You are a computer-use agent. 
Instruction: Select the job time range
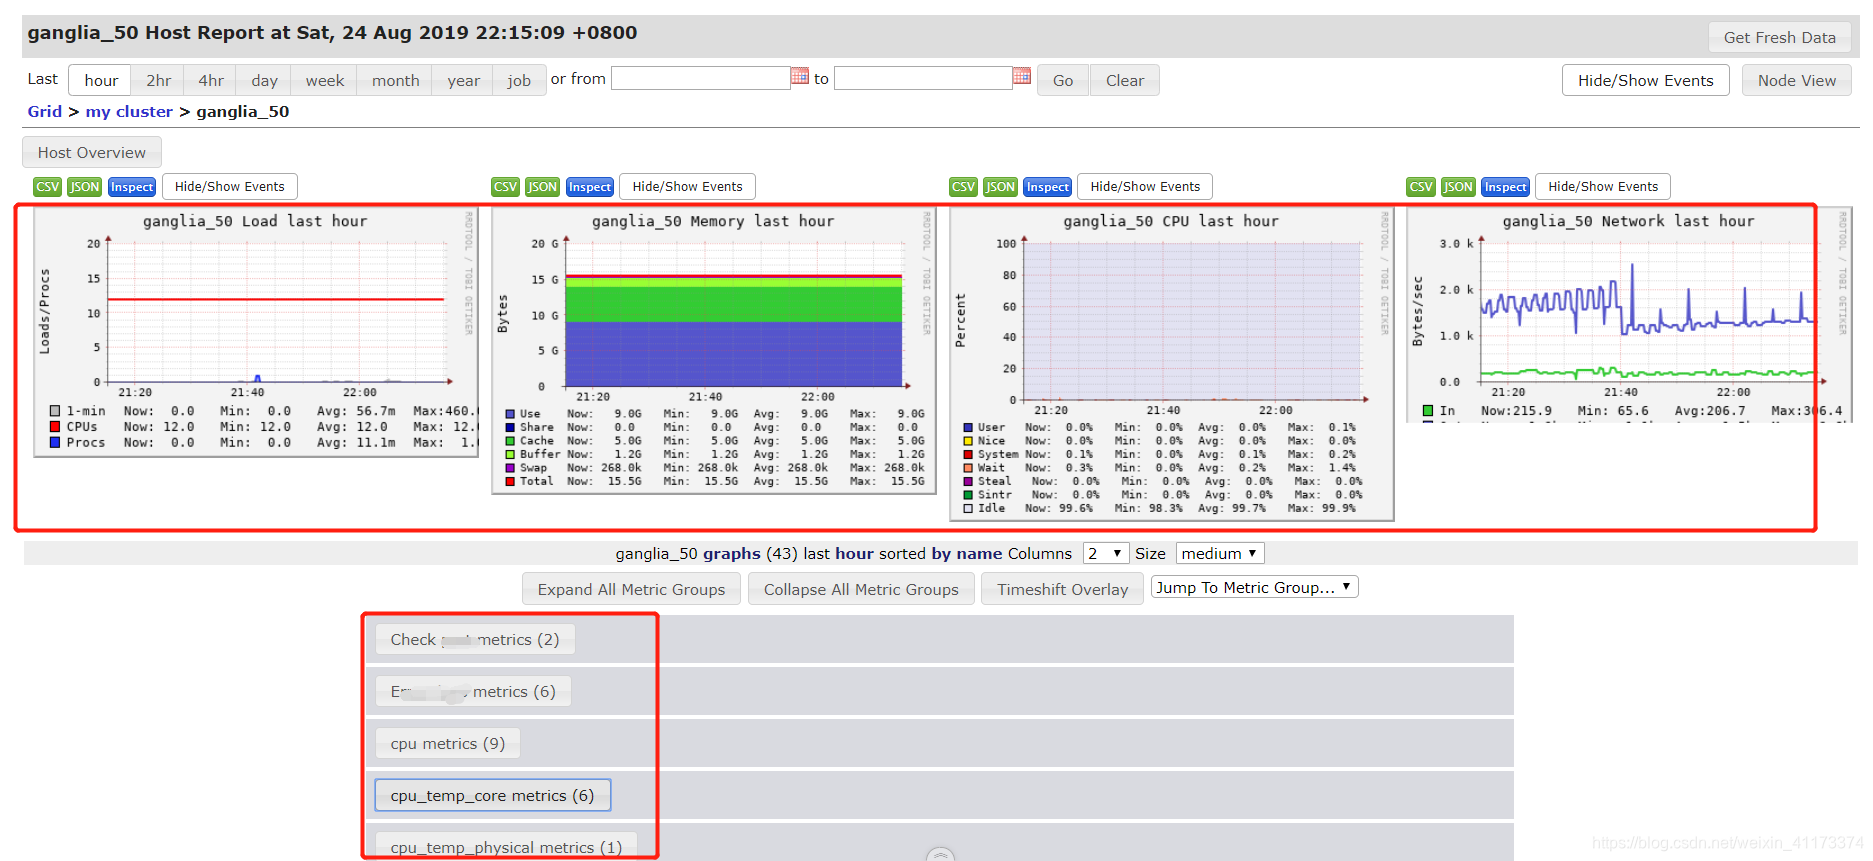coord(519,80)
